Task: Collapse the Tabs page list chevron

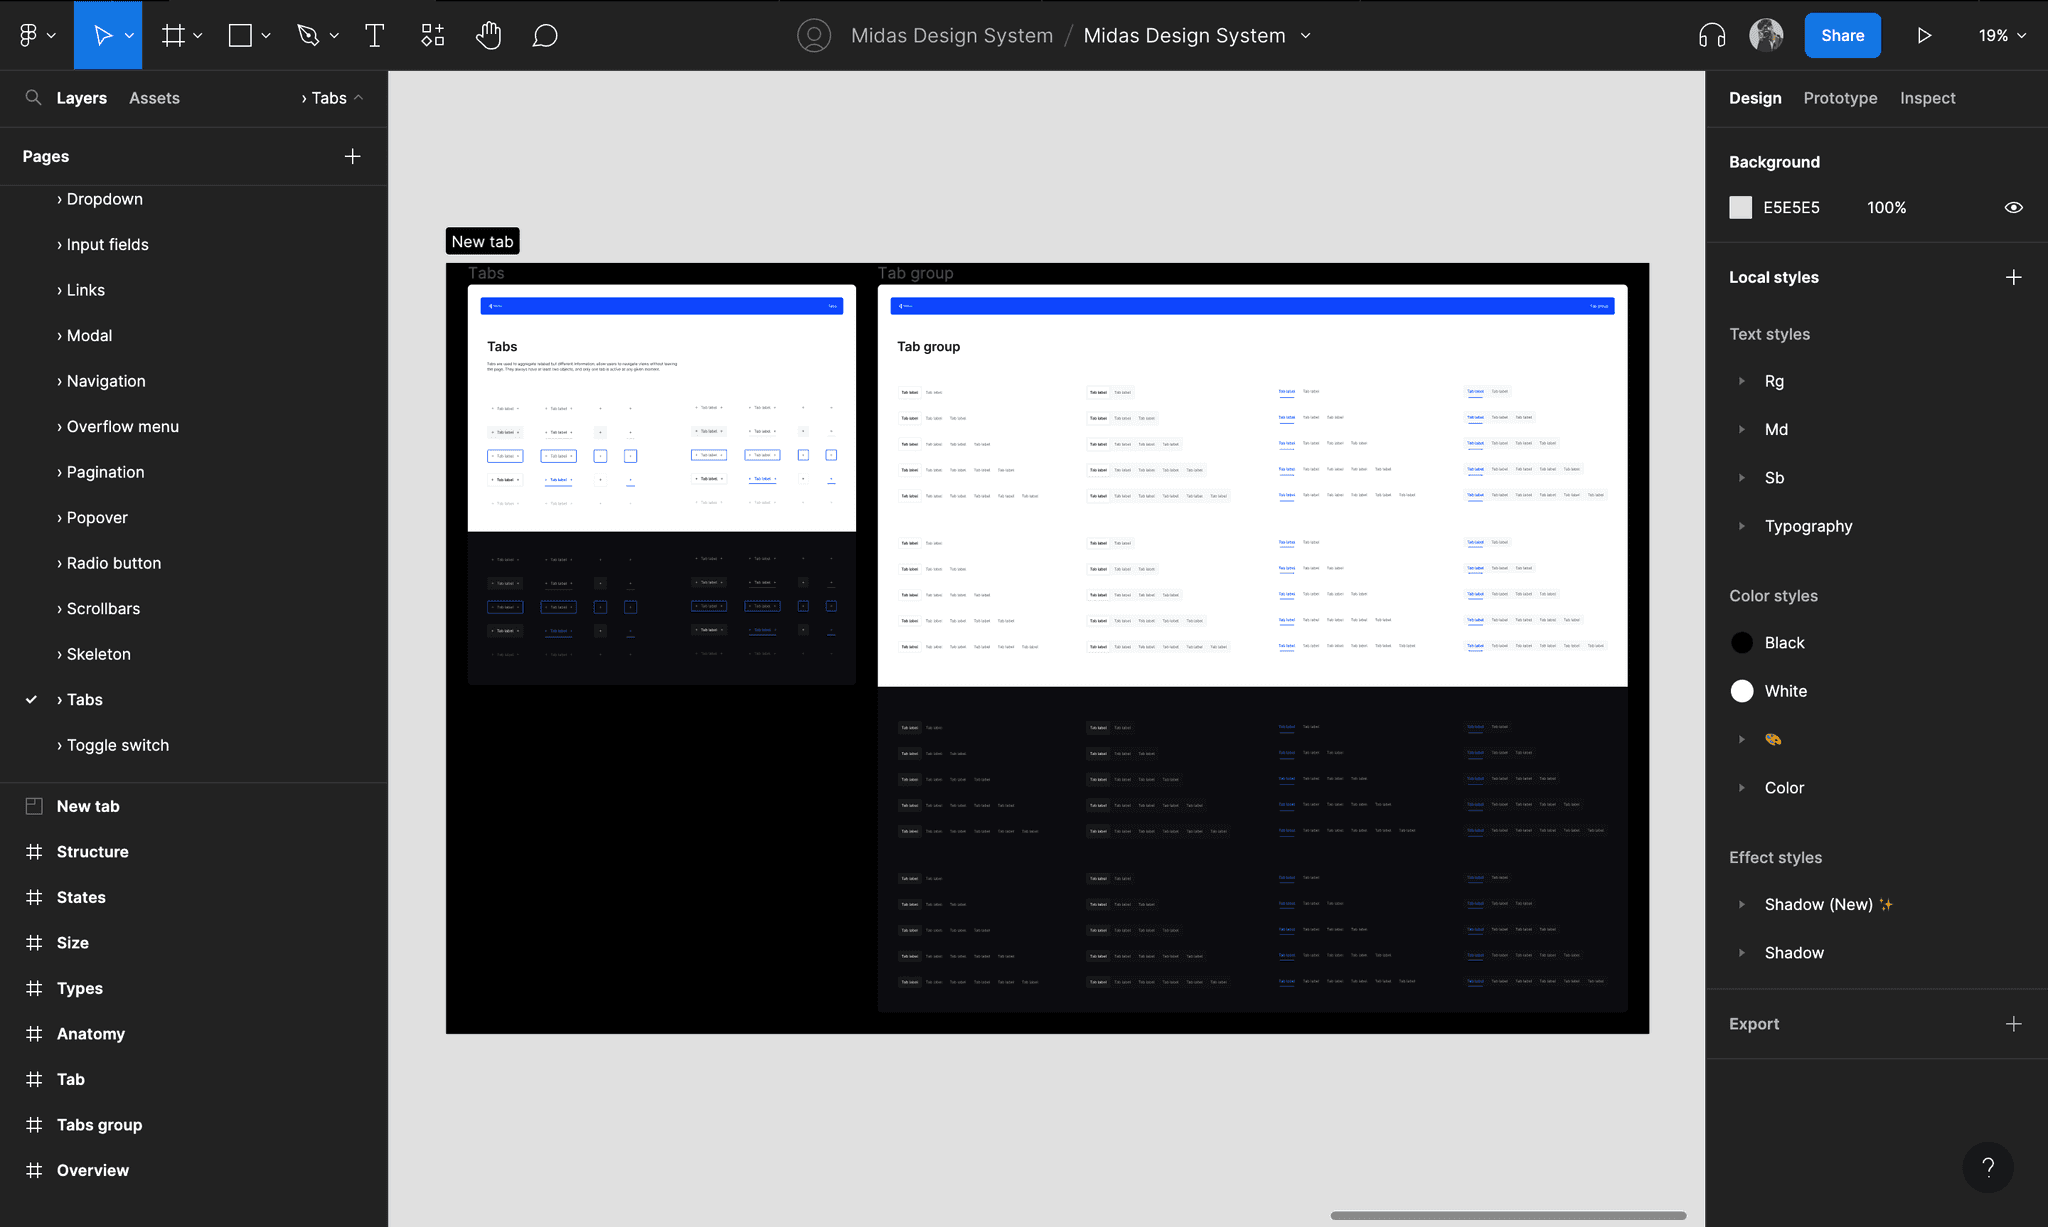Action: (358, 98)
